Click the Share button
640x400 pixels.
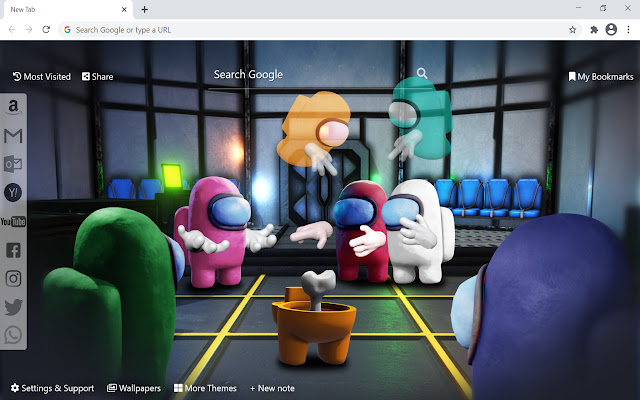click(98, 77)
